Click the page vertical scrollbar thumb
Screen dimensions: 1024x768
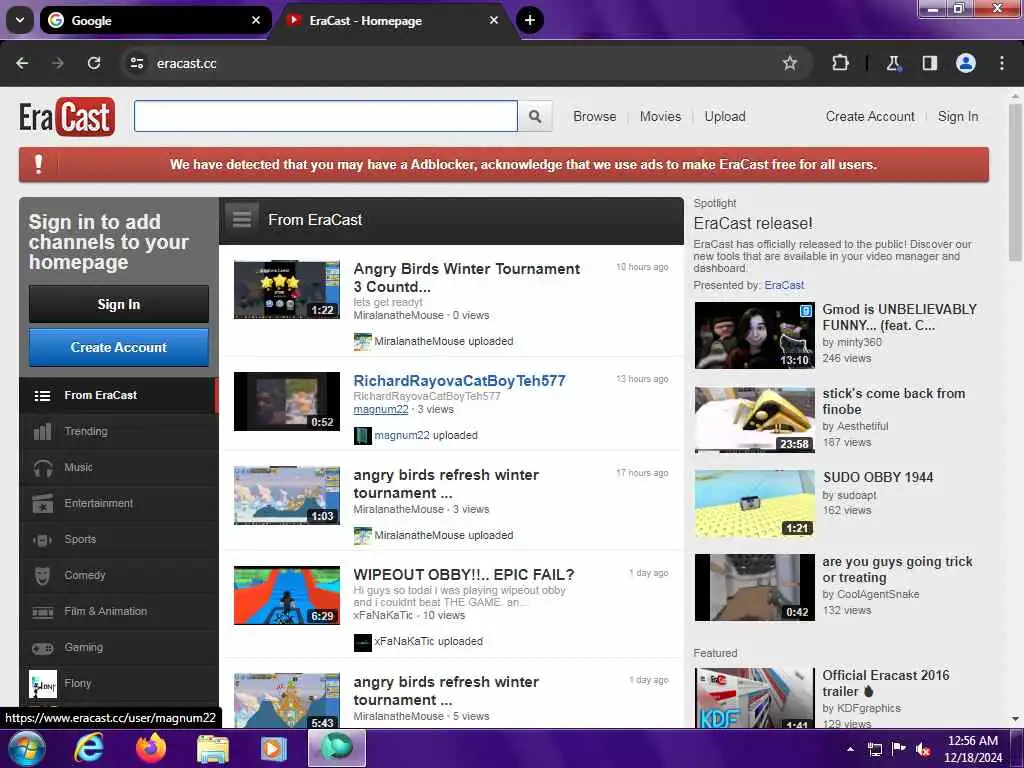pyautogui.click(x=1015, y=182)
